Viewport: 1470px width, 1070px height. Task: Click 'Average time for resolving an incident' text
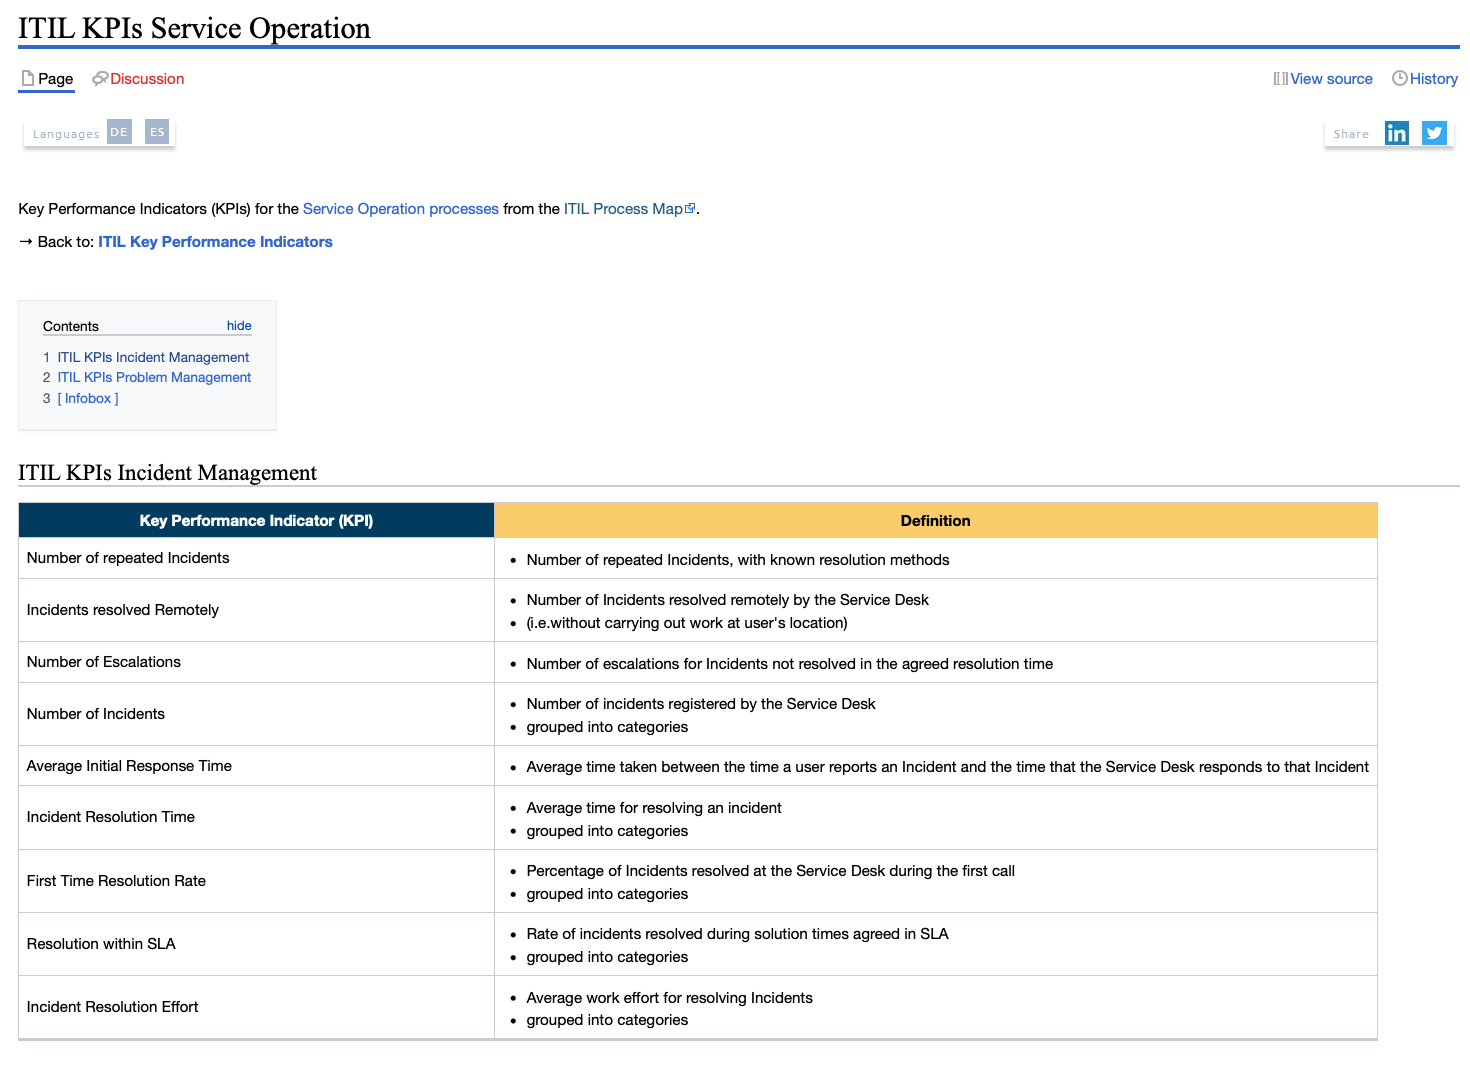click(654, 808)
